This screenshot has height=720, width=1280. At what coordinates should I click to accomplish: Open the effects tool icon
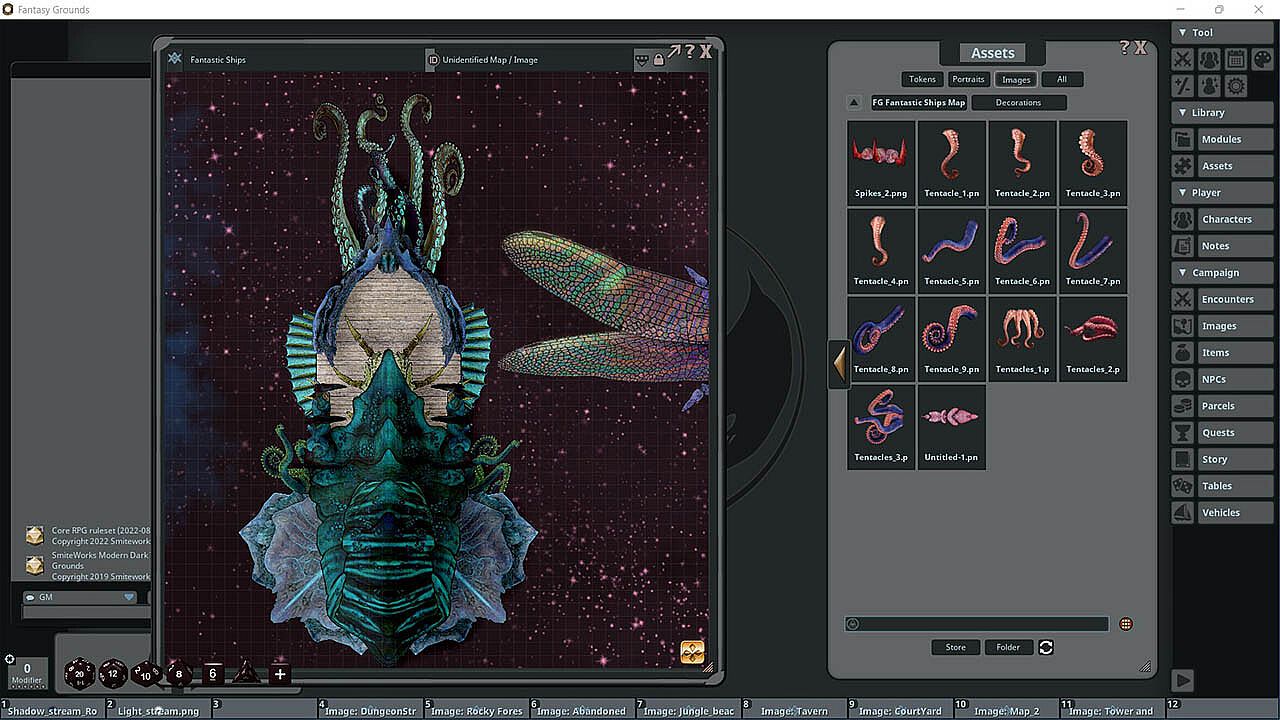pos(1209,86)
